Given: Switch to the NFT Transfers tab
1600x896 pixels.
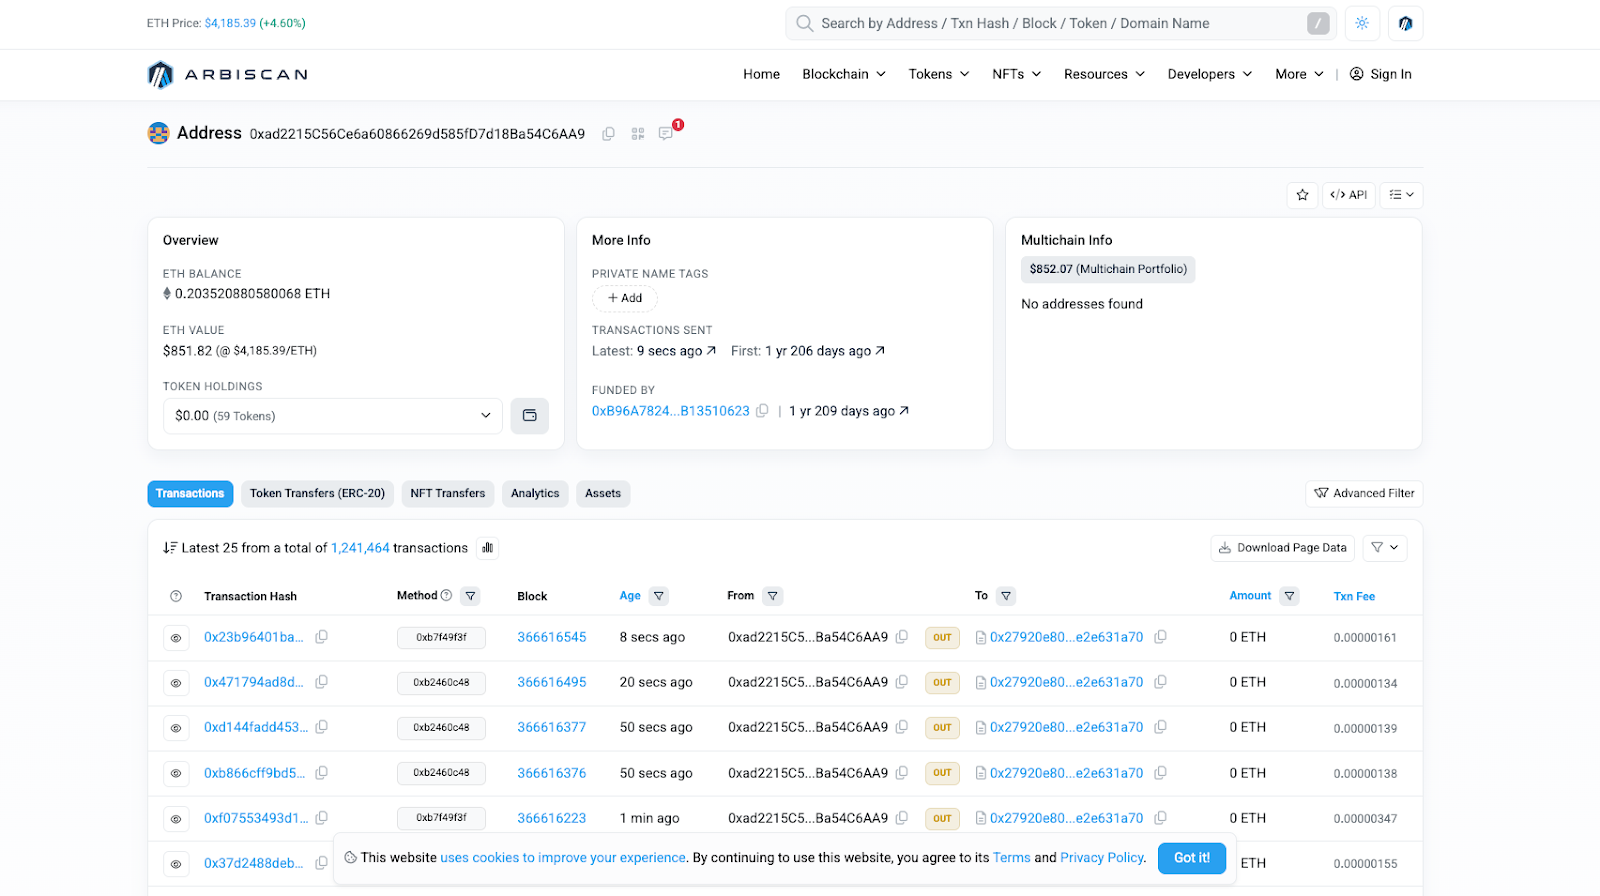Looking at the screenshot, I should pyautogui.click(x=447, y=494).
